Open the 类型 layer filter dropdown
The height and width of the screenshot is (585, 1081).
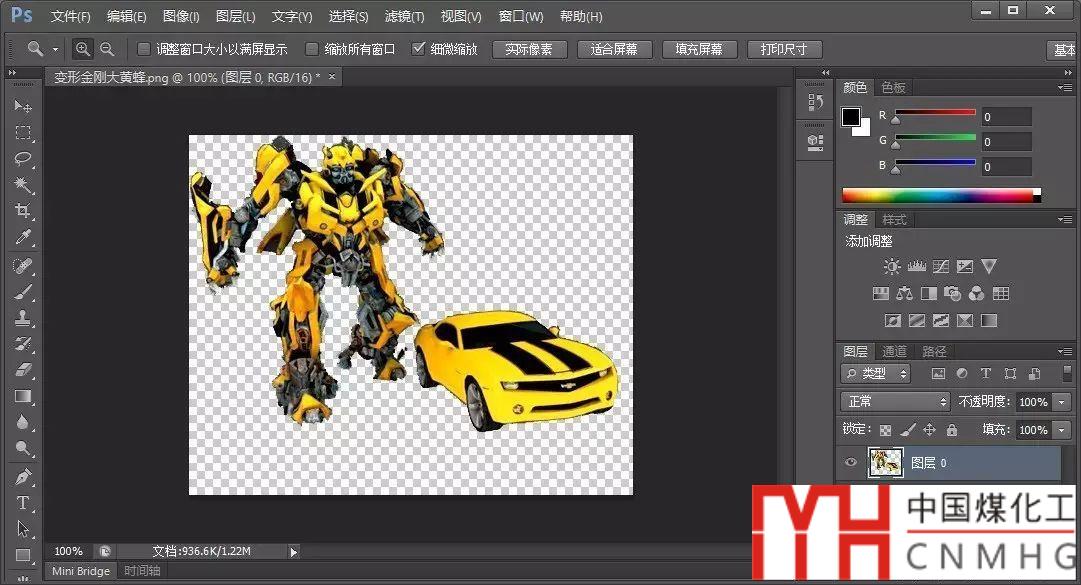(x=876, y=374)
